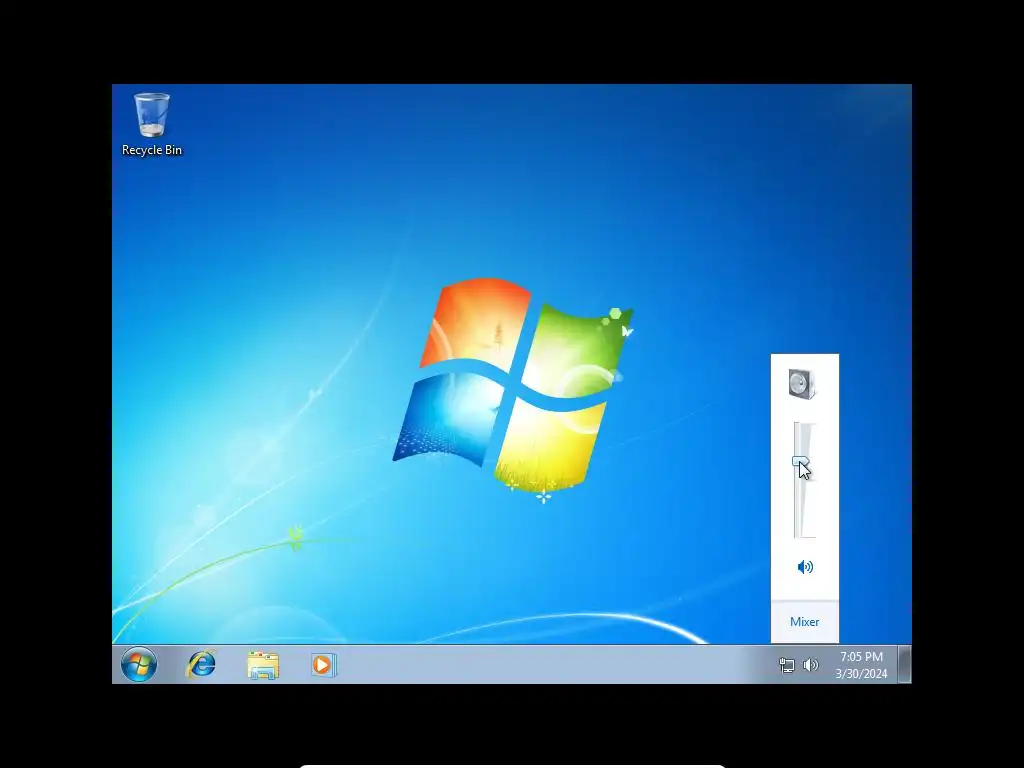This screenshot has width=1024, height=768.
Task: Launch Windows Media Player from the taskbar
Action: (x=323, y=665)
